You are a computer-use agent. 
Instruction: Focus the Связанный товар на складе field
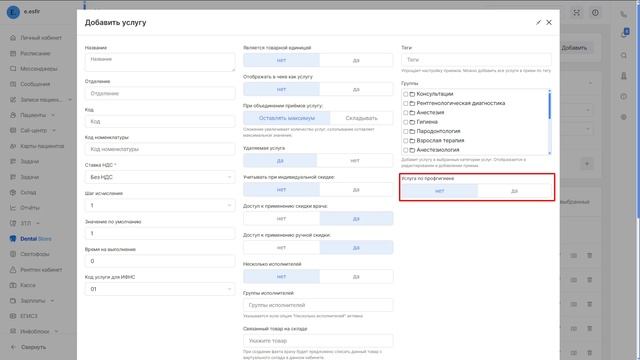click(318, 341)
